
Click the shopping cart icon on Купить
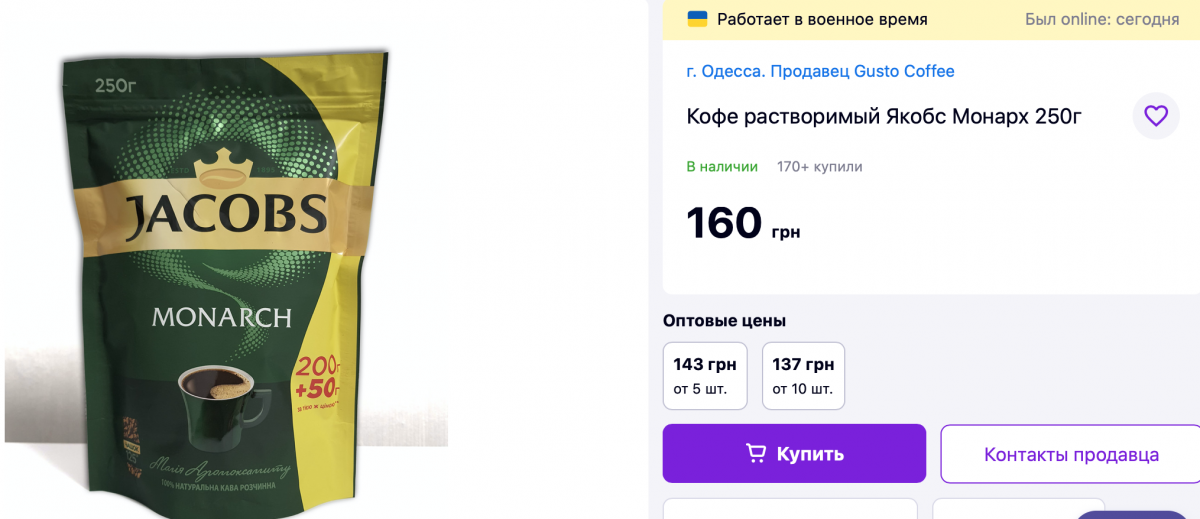click(x=757, y=454)
